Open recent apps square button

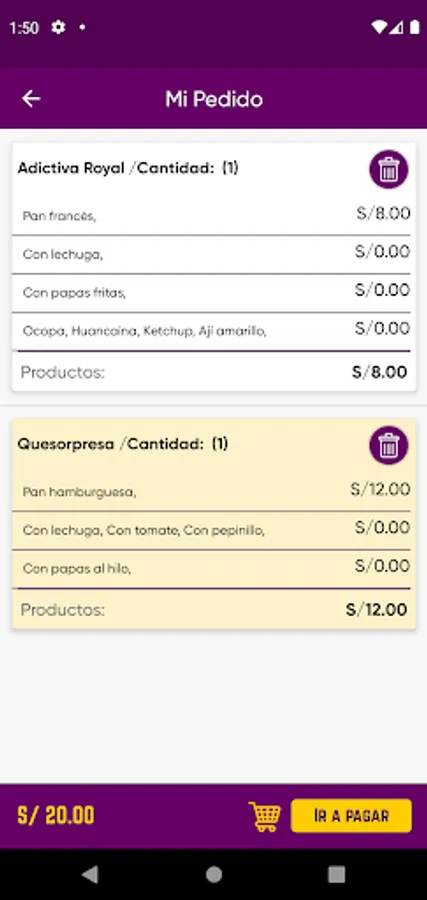(x=336, y=874)
